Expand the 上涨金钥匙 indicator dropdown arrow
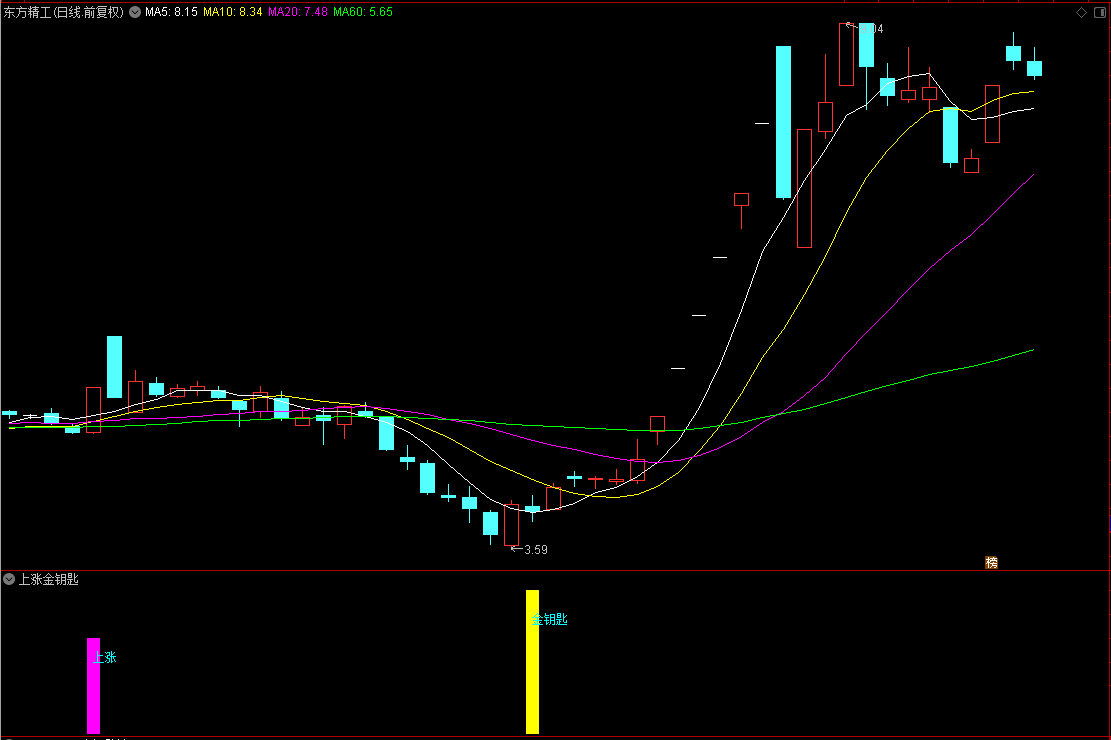The width and height of the screenshot is (1111, 740). pos(9,579)
